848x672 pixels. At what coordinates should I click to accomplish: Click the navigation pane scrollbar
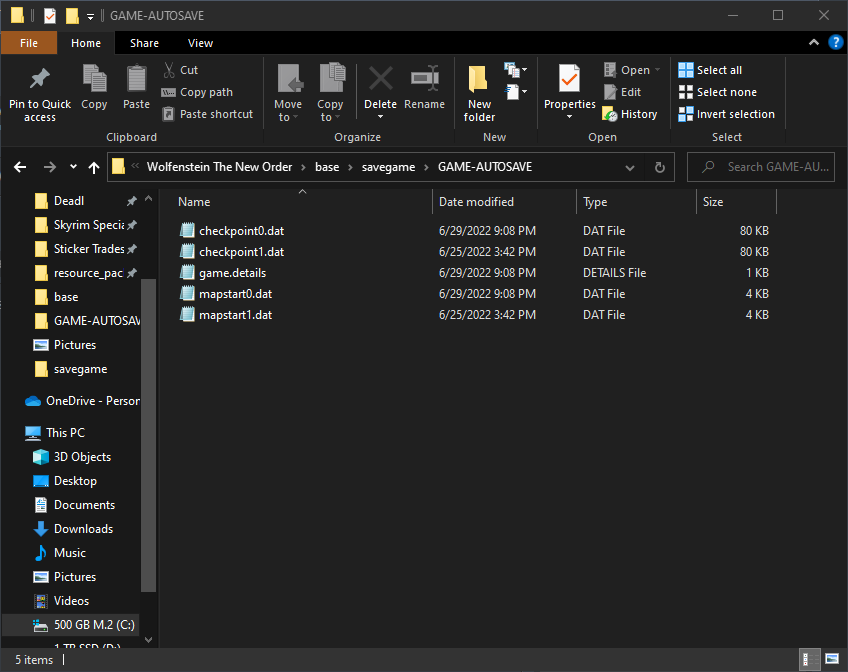[x=148, y=436]
